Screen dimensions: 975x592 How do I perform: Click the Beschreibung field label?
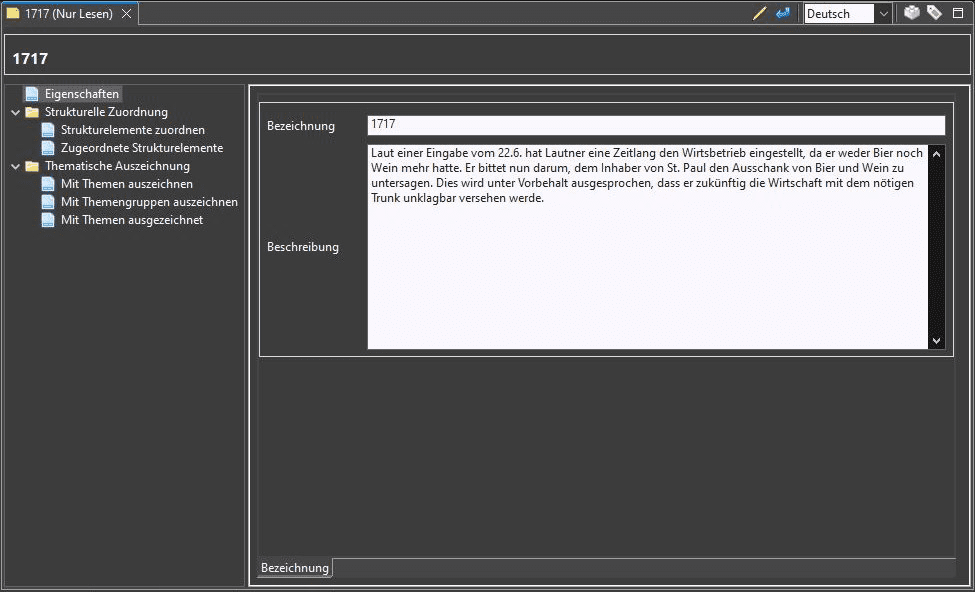(x=303, y=247)
